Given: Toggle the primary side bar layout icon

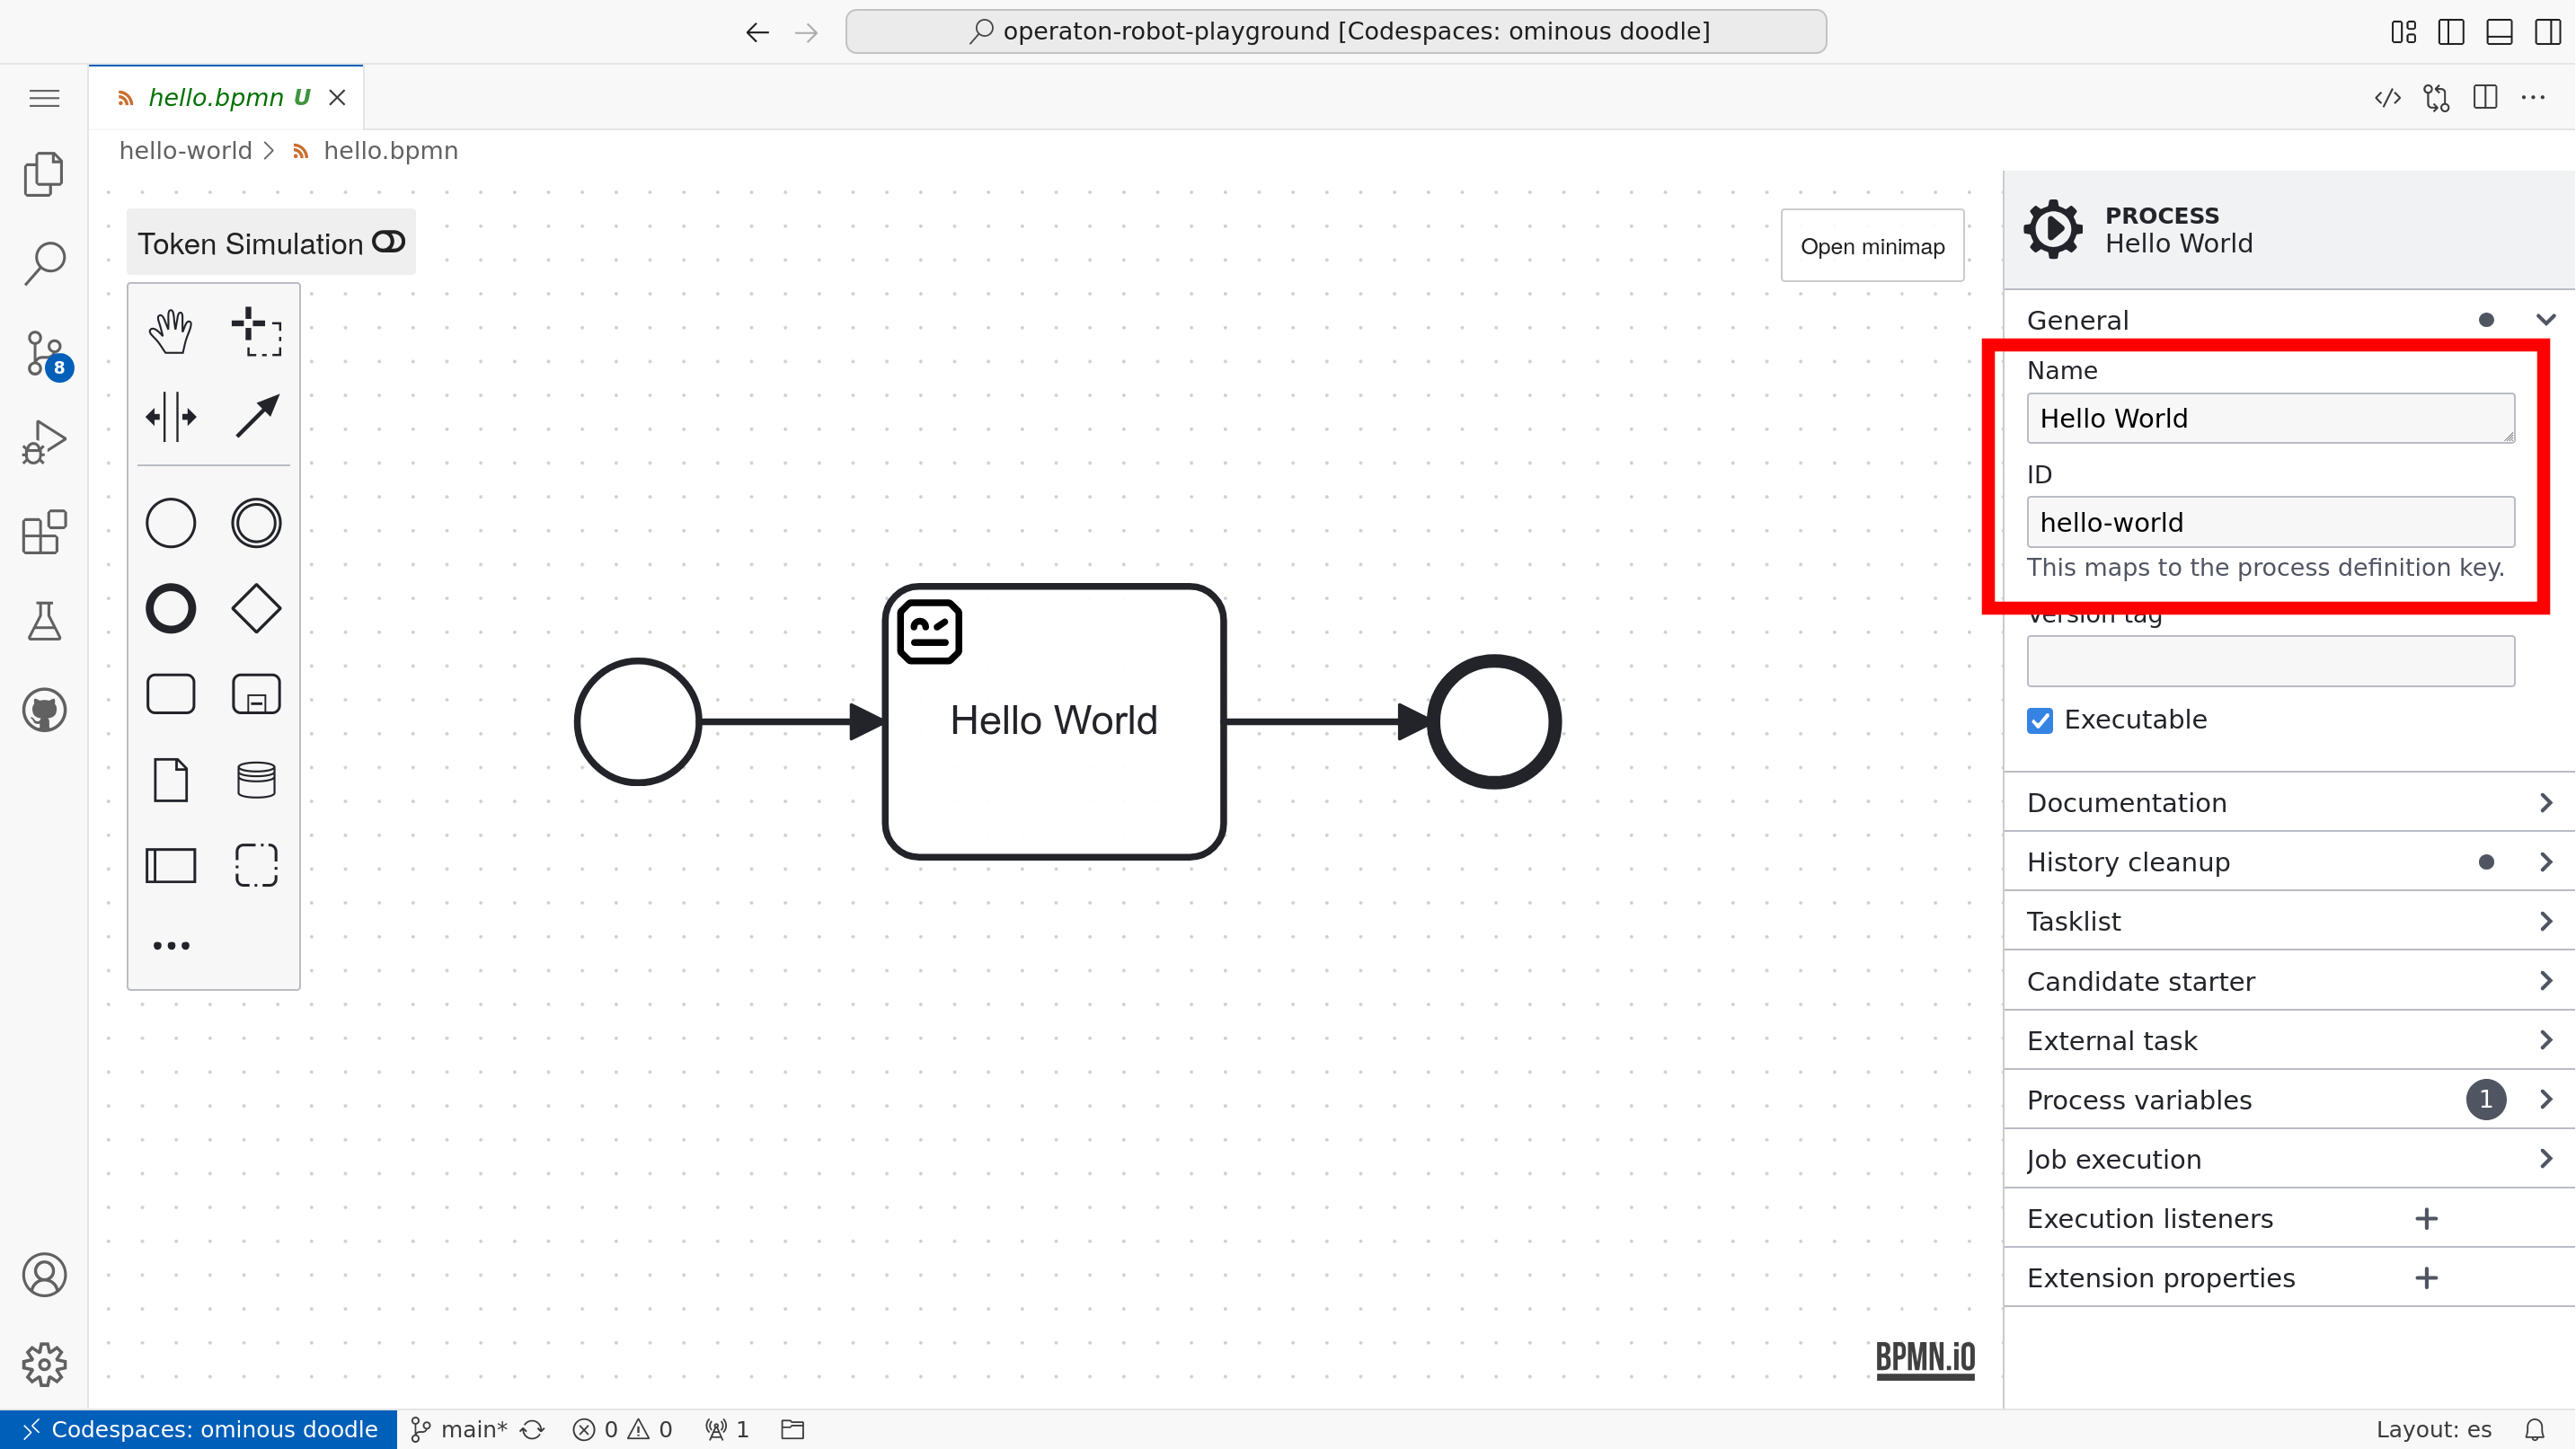Looking at the screenshot, I should (2451, 32).
